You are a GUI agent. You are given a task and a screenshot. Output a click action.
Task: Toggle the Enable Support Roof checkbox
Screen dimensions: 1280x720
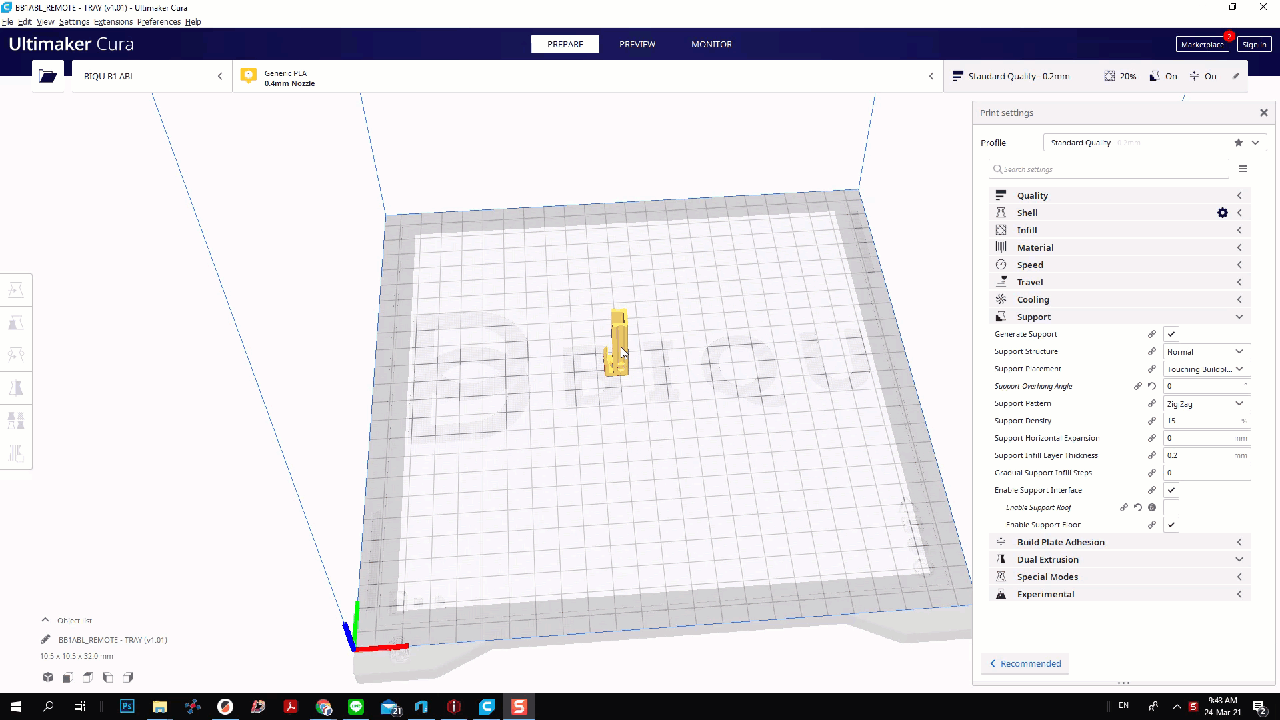1171,508
